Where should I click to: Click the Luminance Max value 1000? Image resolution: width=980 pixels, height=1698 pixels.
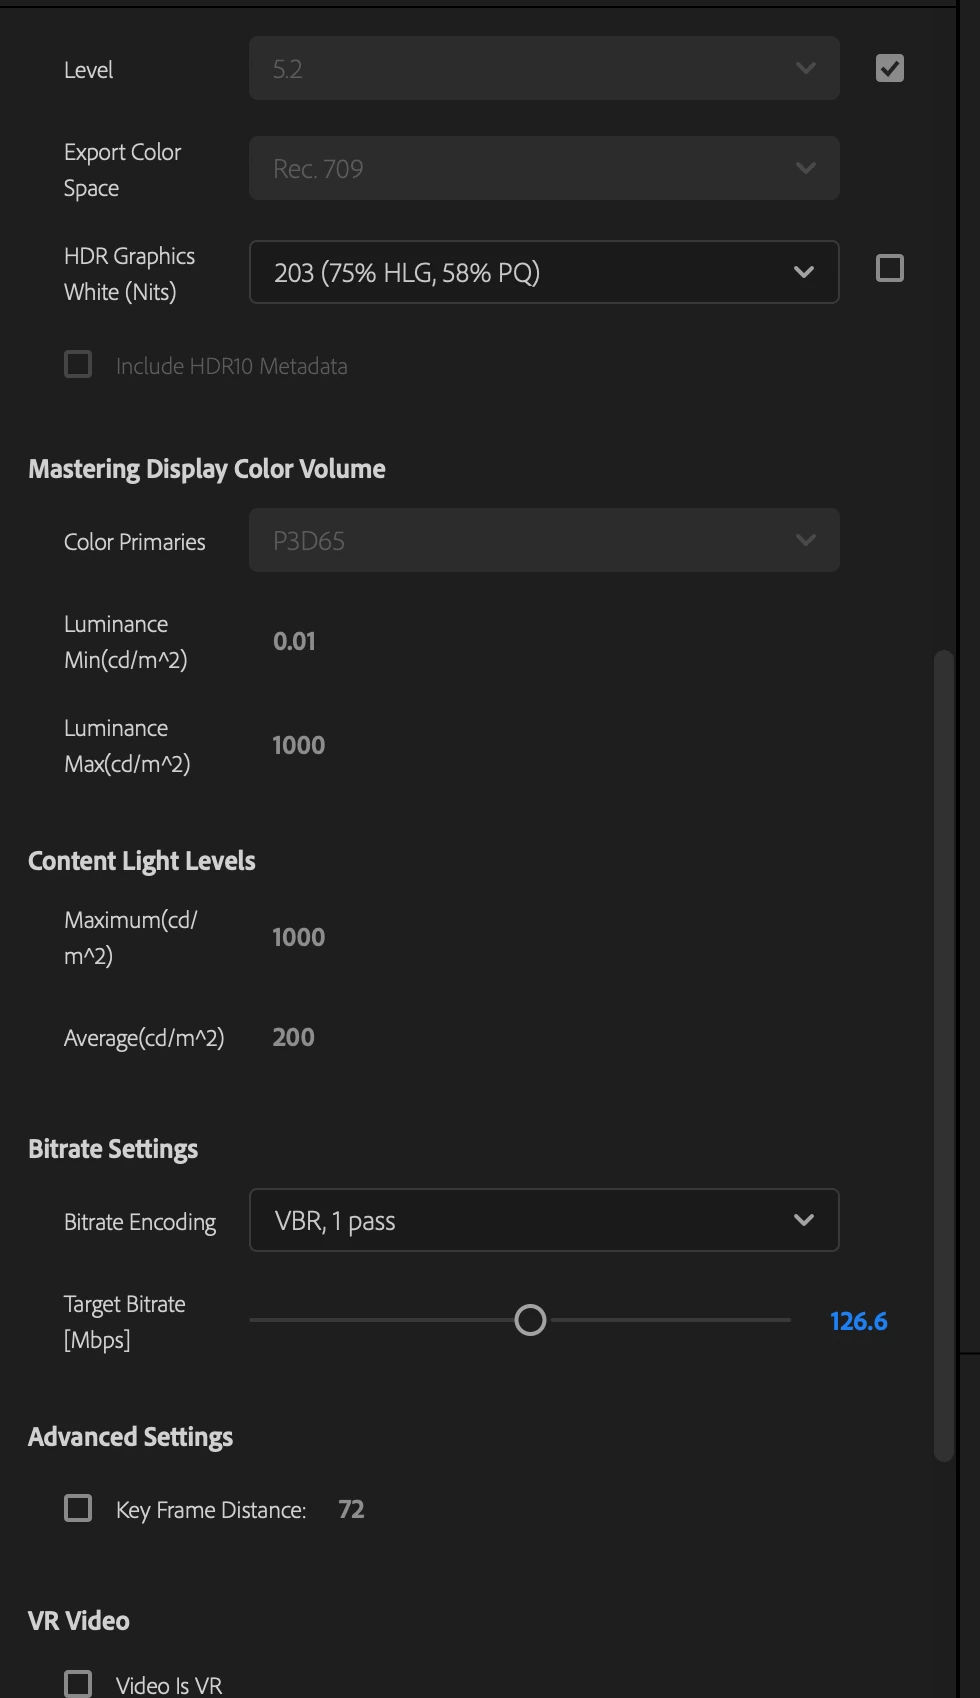(x=298, y=745)
